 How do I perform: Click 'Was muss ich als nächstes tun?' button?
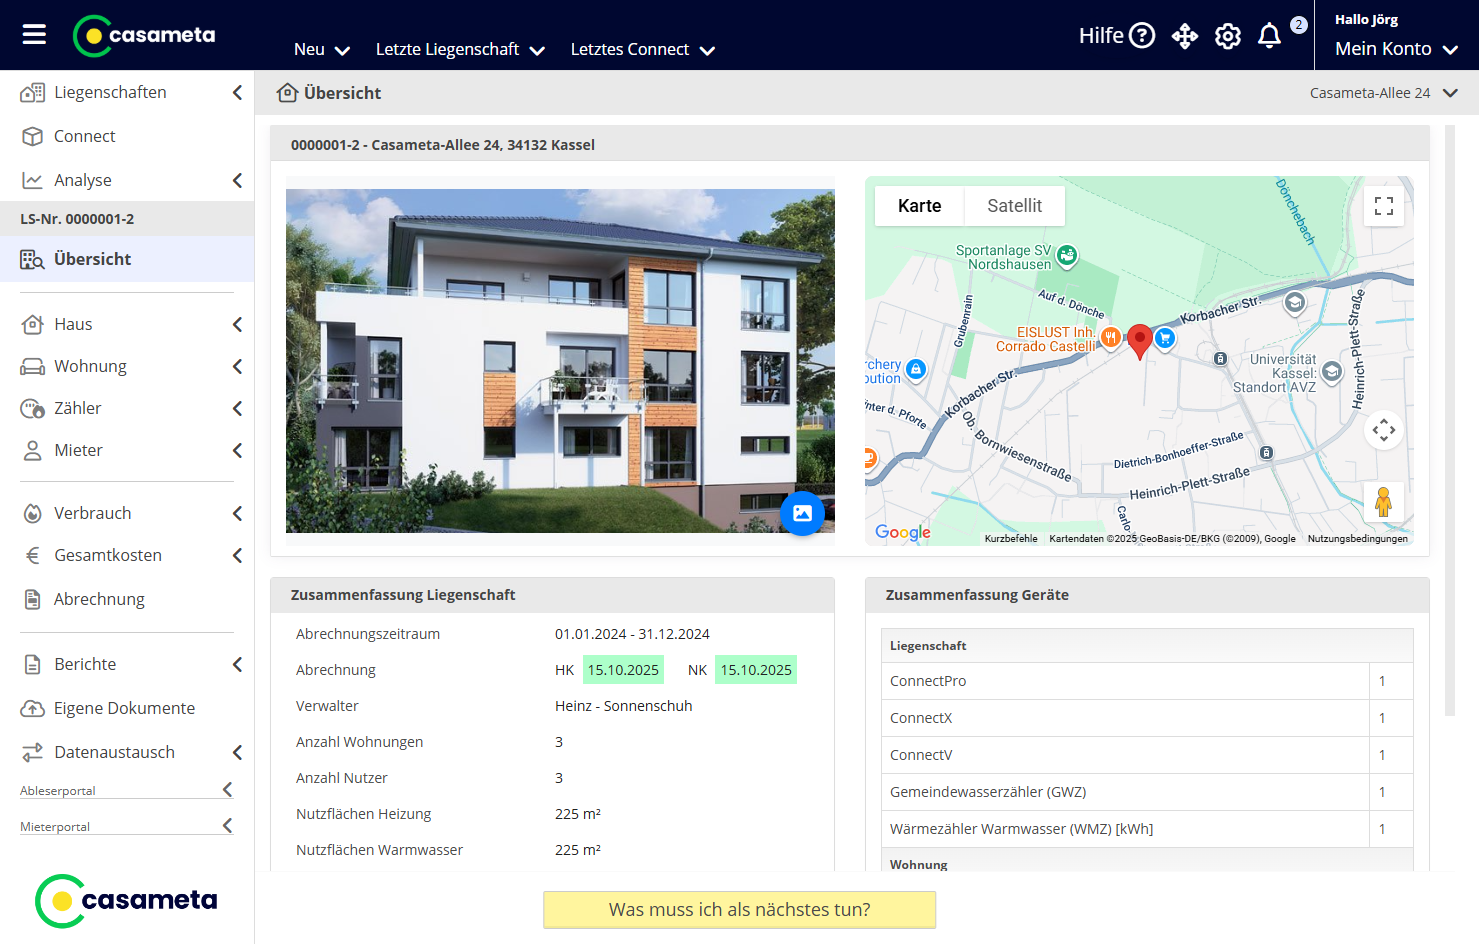pyautogui.click(x=739, y=910)
